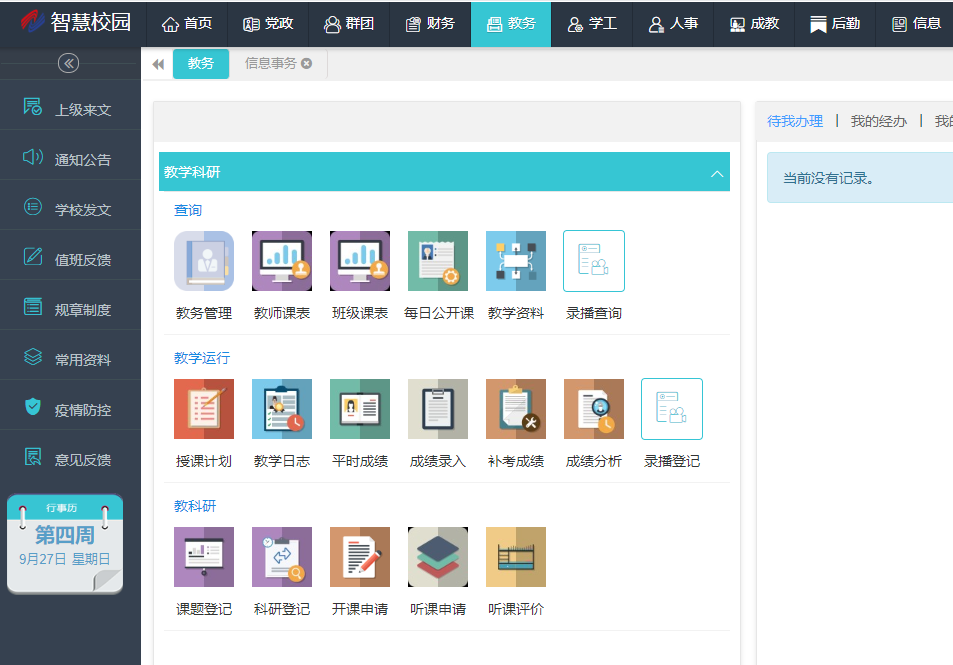The width and height of the screenshot is (953, 665).
Task: Open 信息 in top navigation
Action: [x=915, y=24]
